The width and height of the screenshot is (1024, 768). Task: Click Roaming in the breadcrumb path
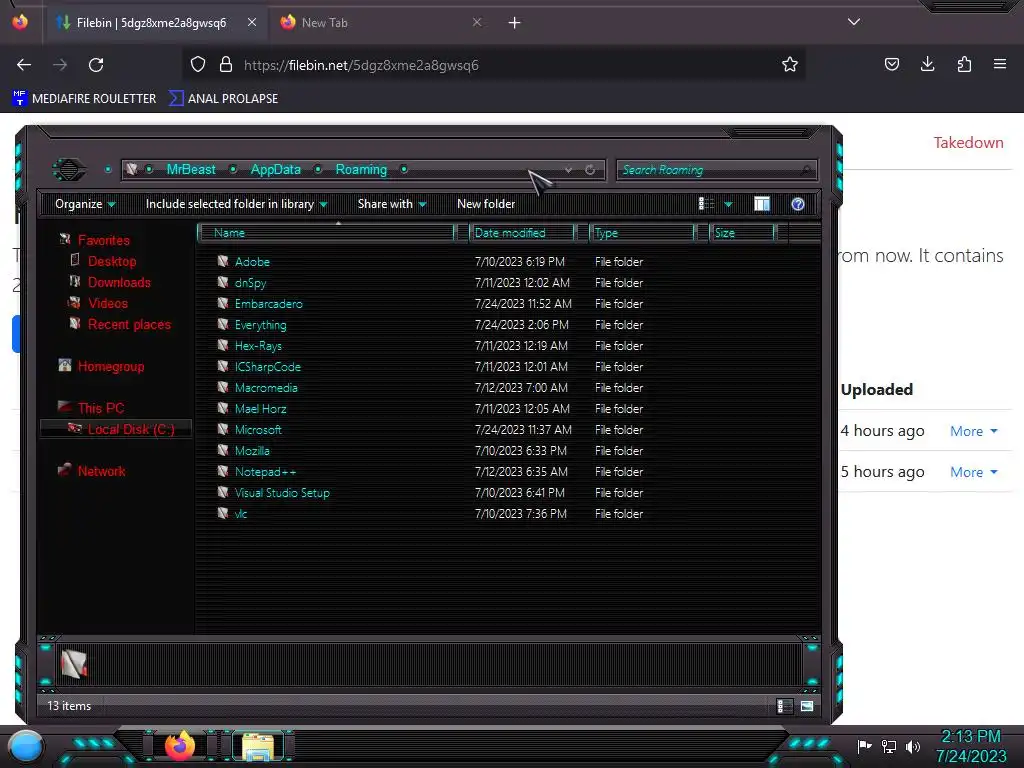tap(361, 170)
